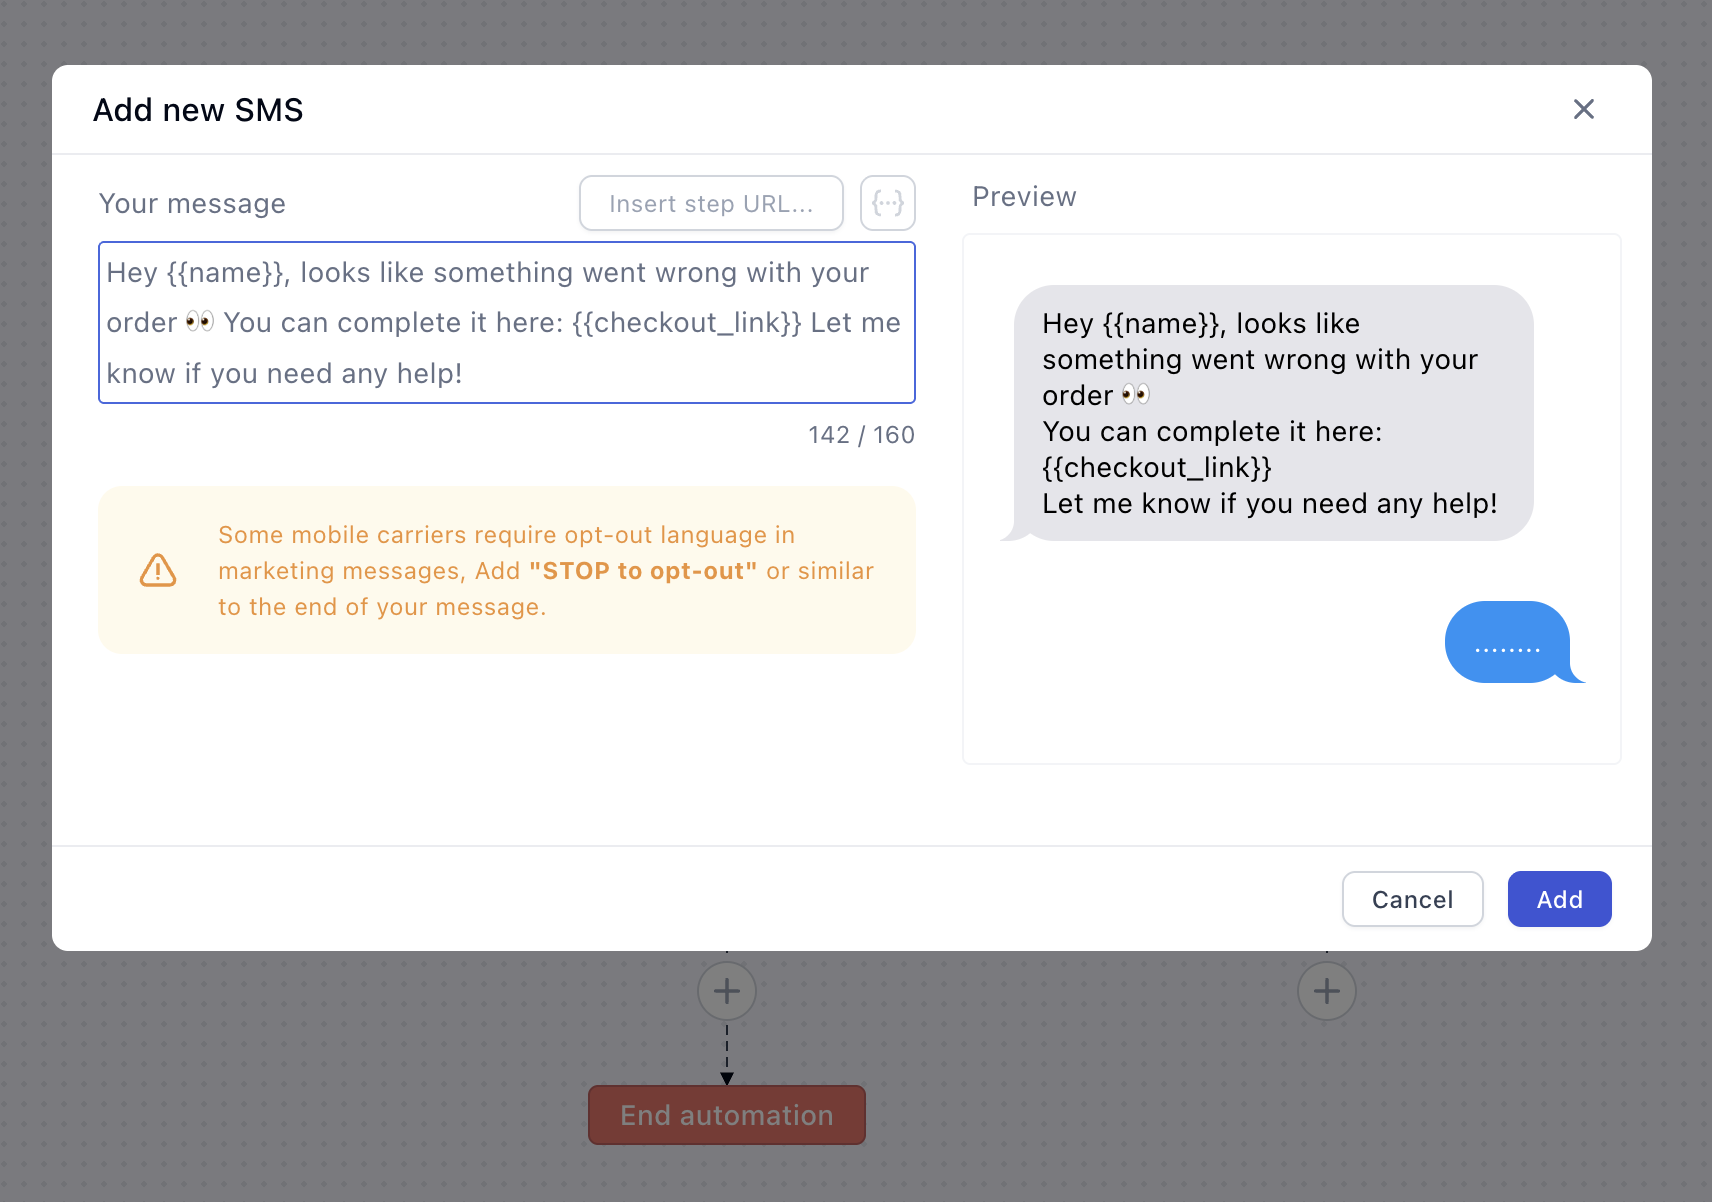Image resolution: width=1712 pixels, height=1202 pixels.
Task: Click the Add new SMS dialog title
Action: [x=198, y=110]
